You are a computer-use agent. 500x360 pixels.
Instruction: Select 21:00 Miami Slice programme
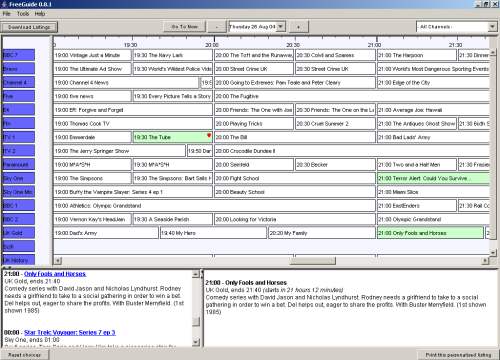pos(433,192)
